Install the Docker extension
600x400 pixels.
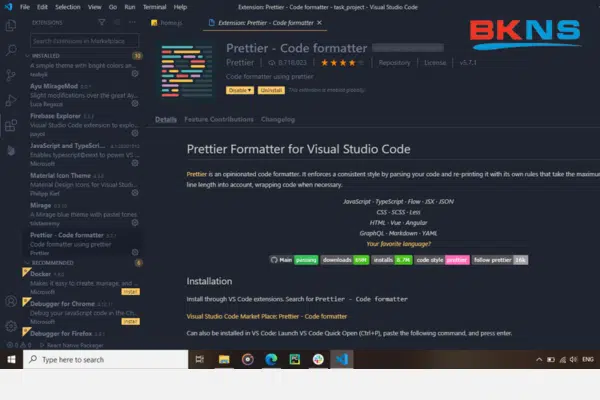click(x=130, y=292)
